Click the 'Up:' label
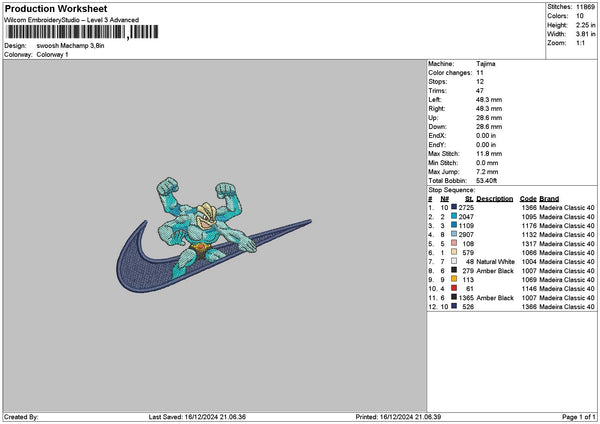The height and width of the screenshot is (424, 600). [433, 118]
